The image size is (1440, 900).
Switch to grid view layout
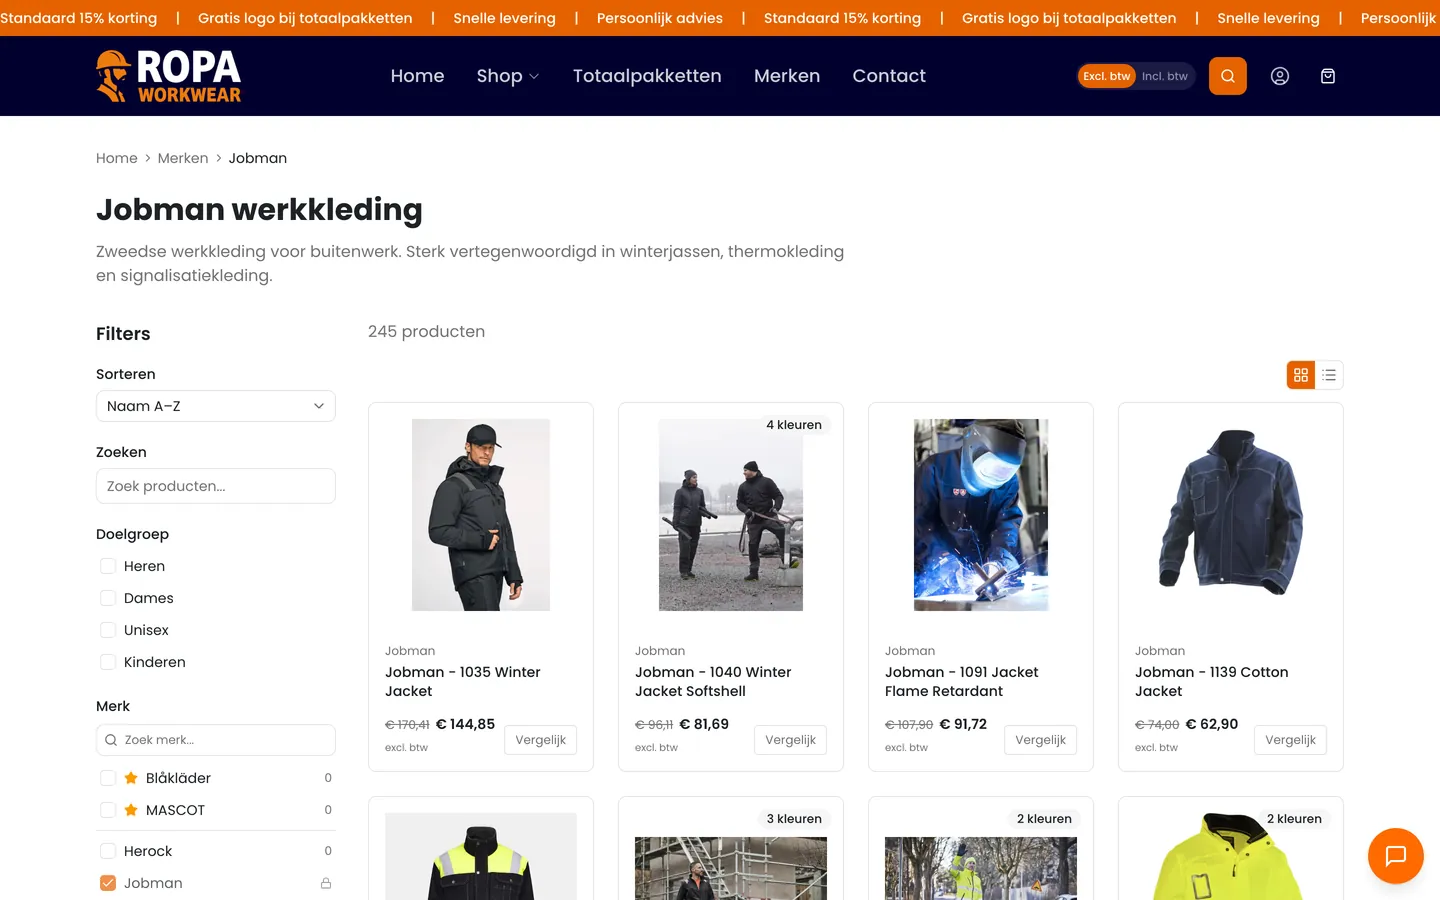(1301, 375)
